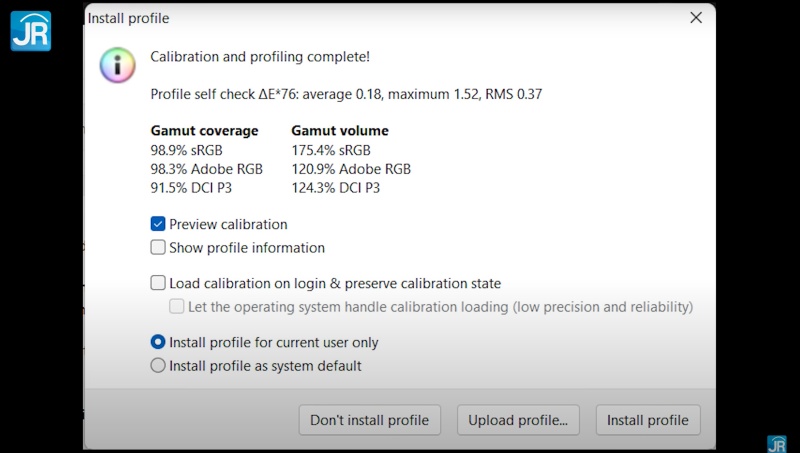Check Let the operating system handle calibration

coord(177,307)
